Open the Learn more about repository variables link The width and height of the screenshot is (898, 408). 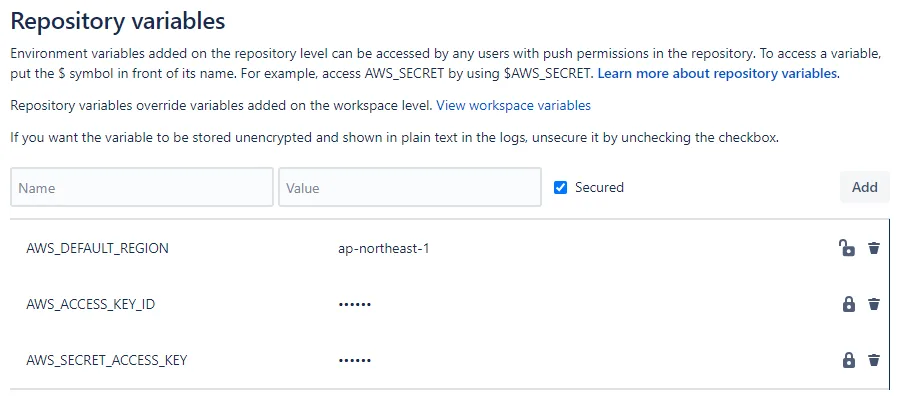coord(717,74)
